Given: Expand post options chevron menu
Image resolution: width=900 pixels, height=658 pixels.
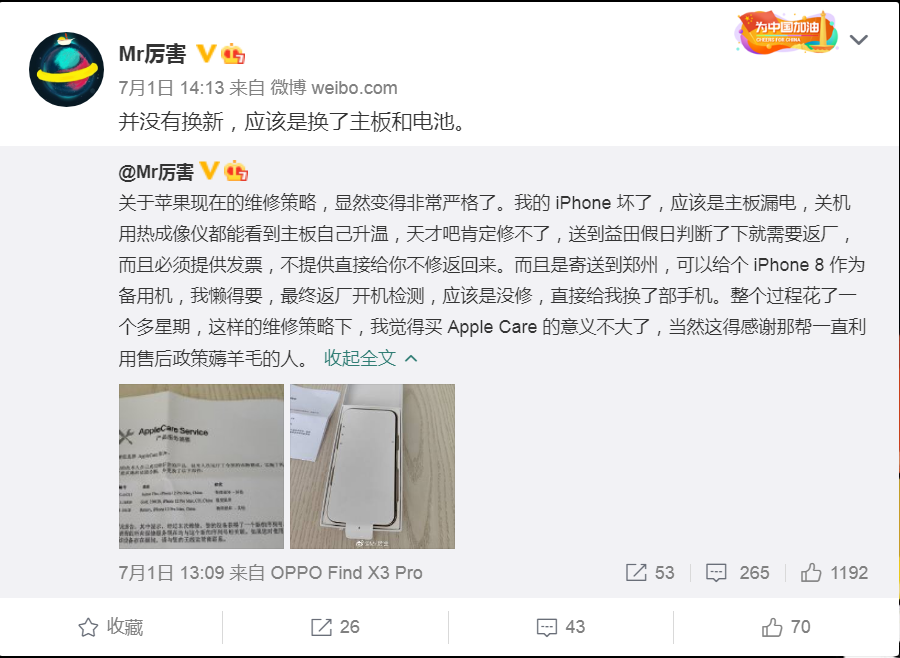Looking at the screenshot, I should pos(858,40).
